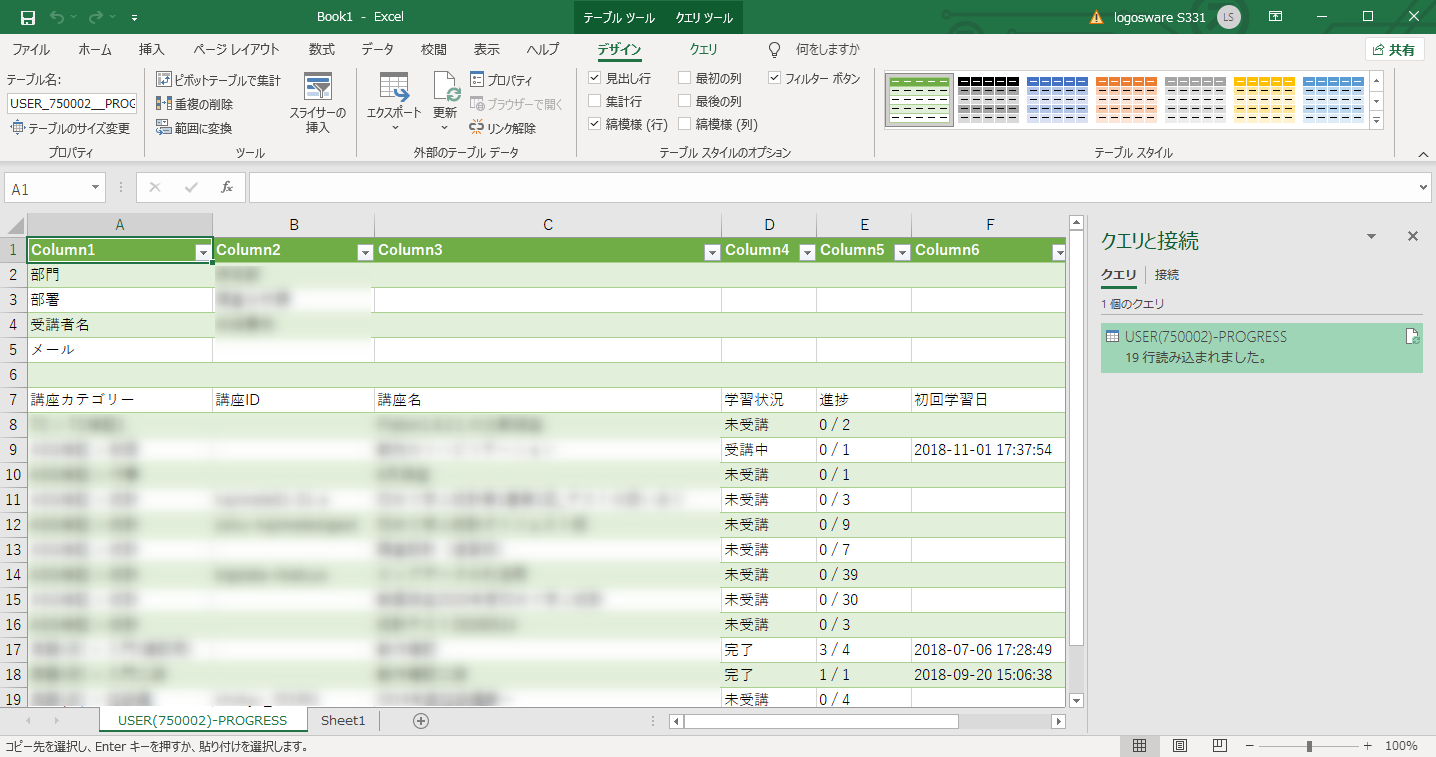Insert a slicer (スライサーの挿入)
This screenshot has width=1436, height=757.
[318, 103]
